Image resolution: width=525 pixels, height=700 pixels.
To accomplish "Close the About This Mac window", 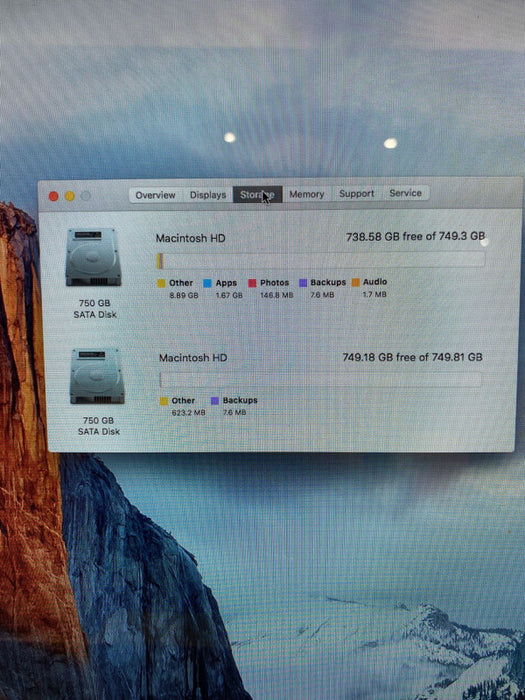I will point(54,196).
